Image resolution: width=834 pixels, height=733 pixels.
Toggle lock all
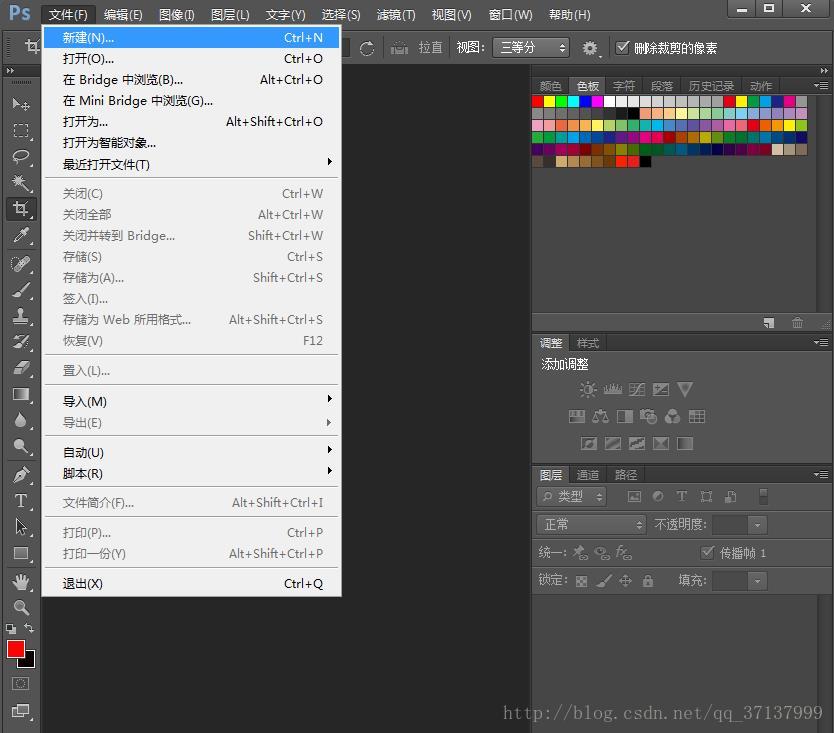647,581
